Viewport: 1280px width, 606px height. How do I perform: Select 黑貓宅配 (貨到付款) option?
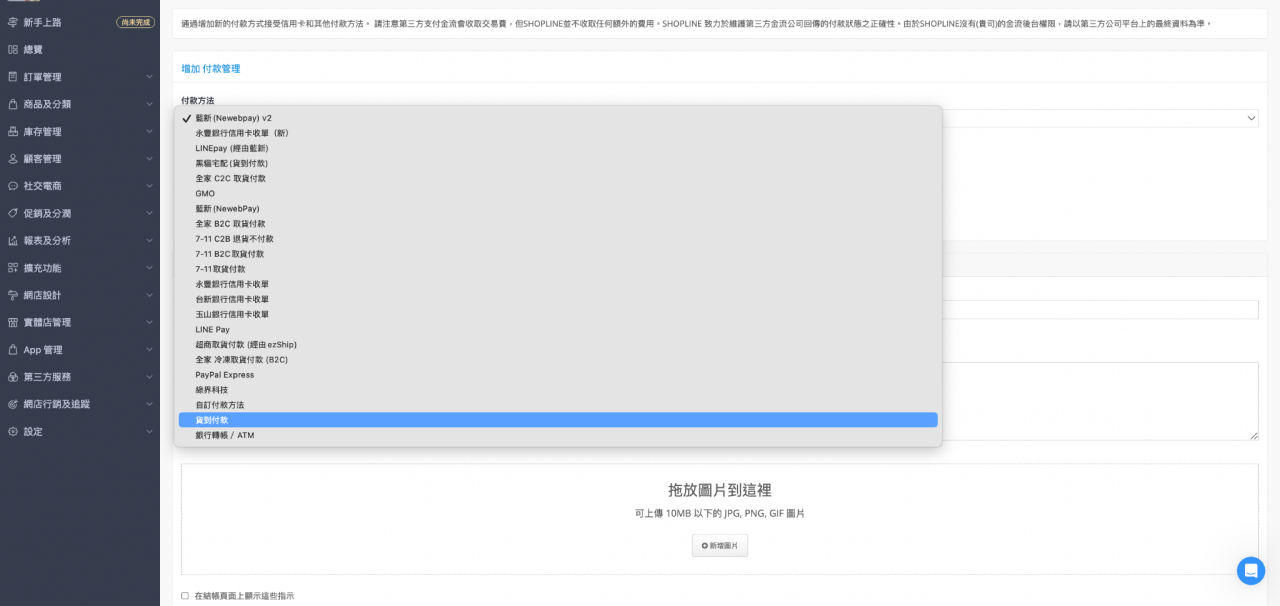point(558,163)
